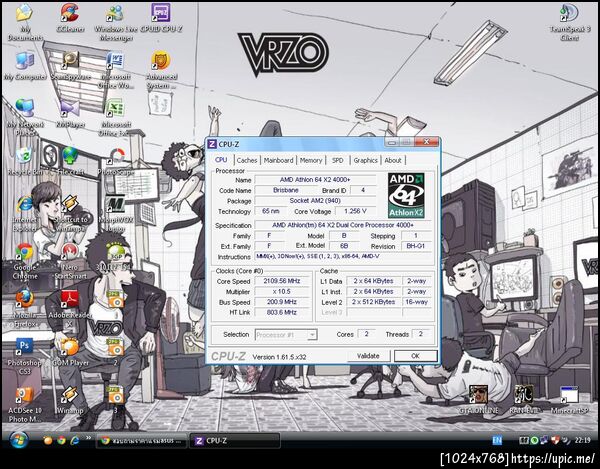Click the Windows Start orb
Screen dimensions: 600x469
click(x=18, y=440)
